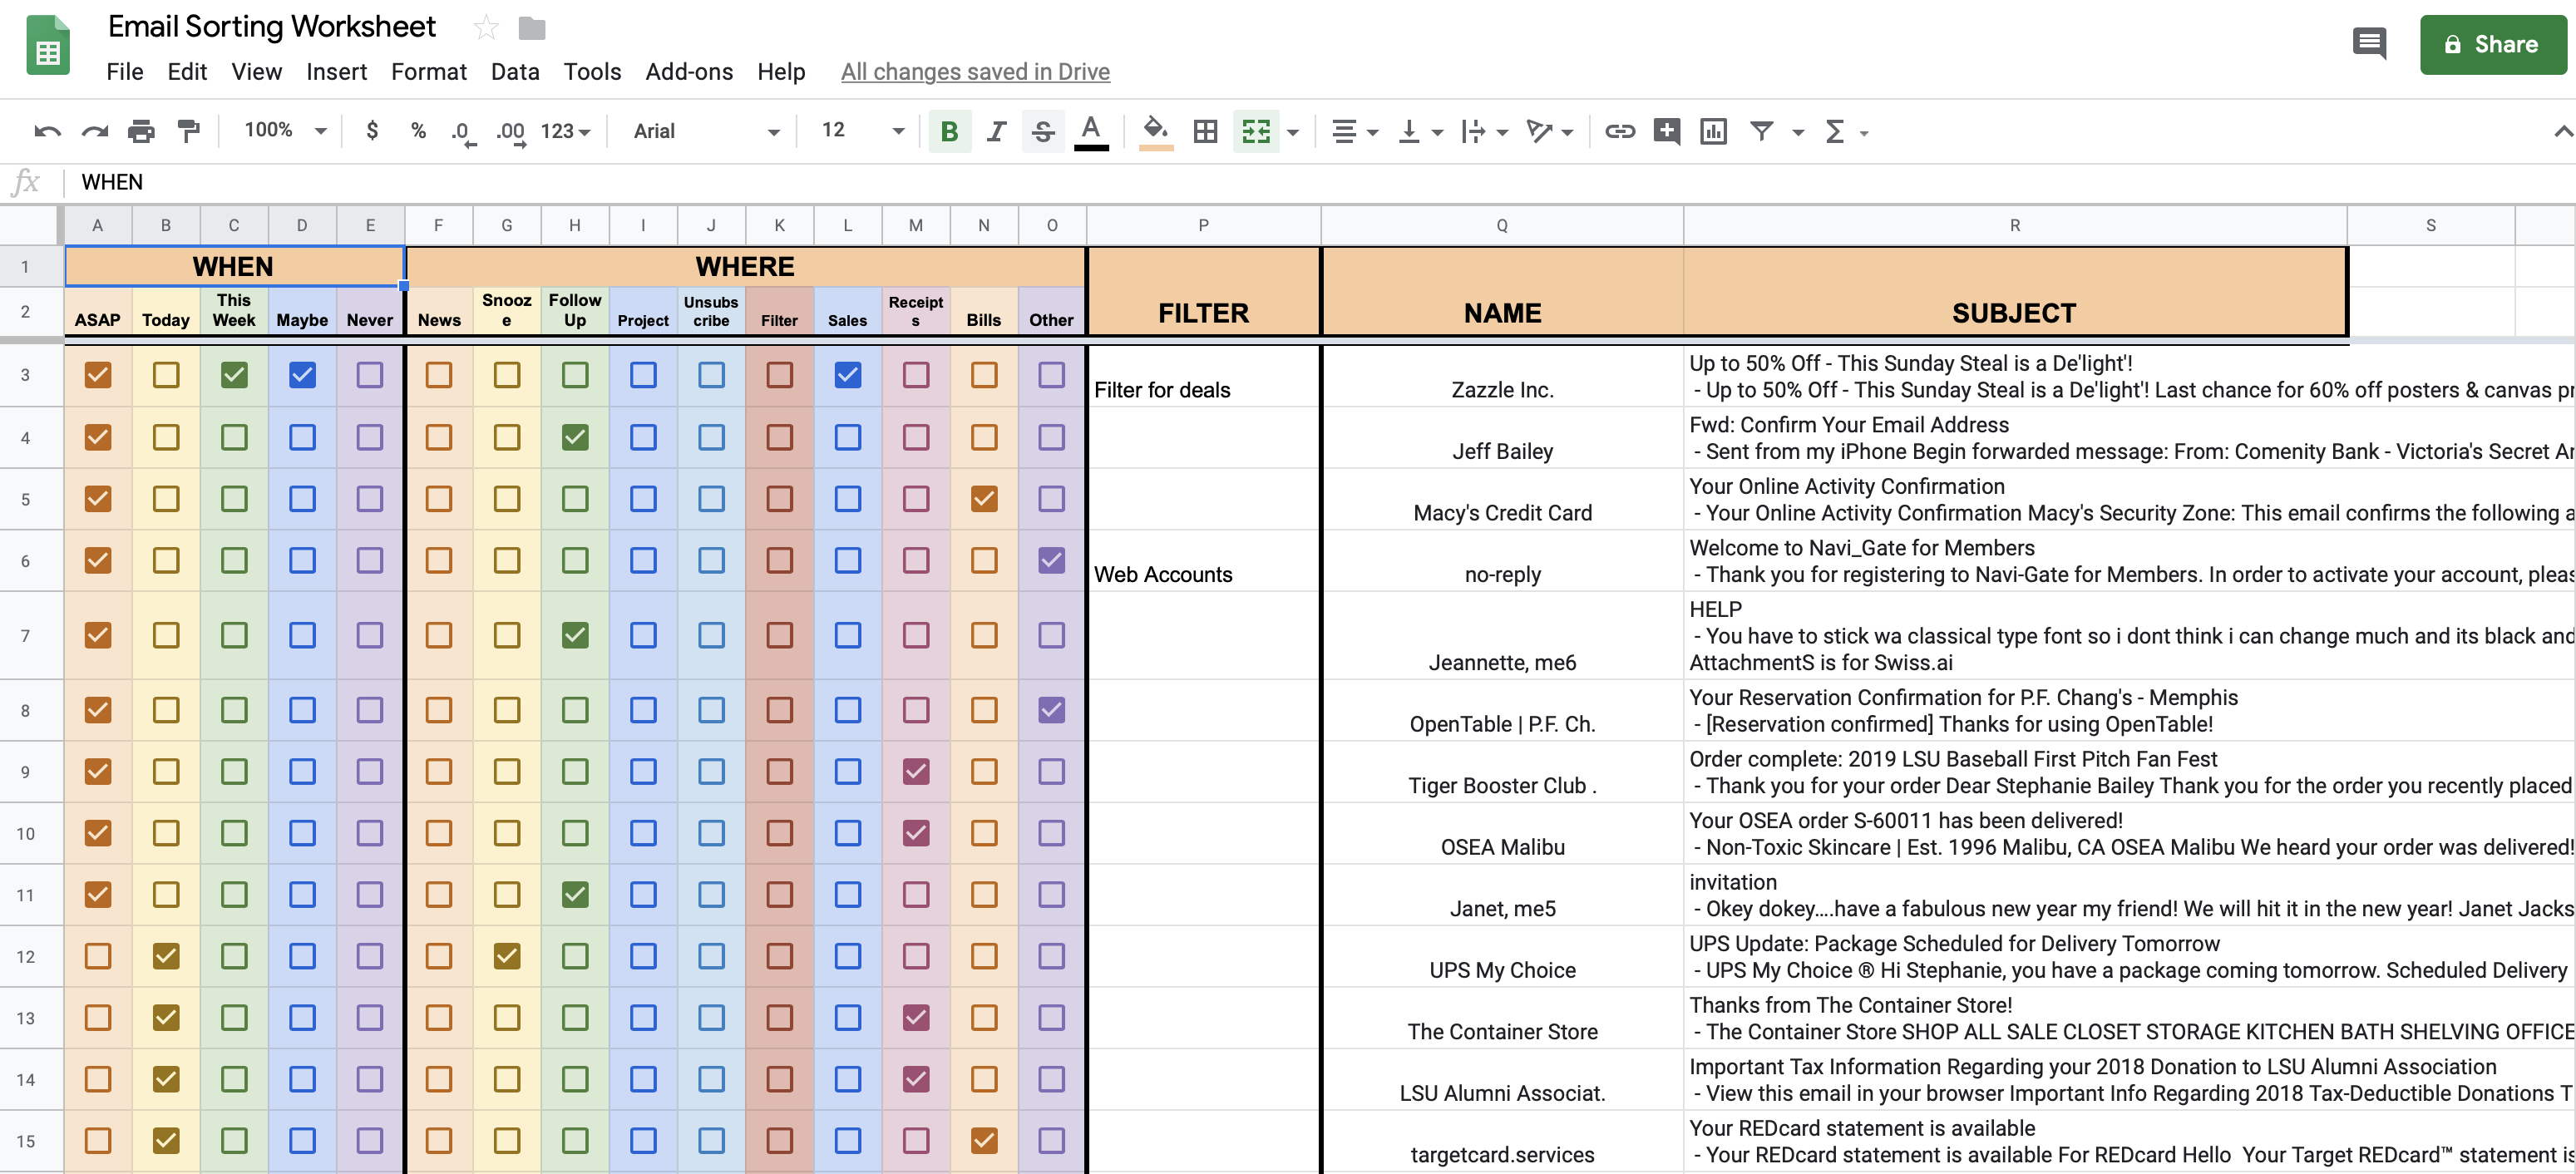
Task: Open the Tools menu
Action: [592, 72]
